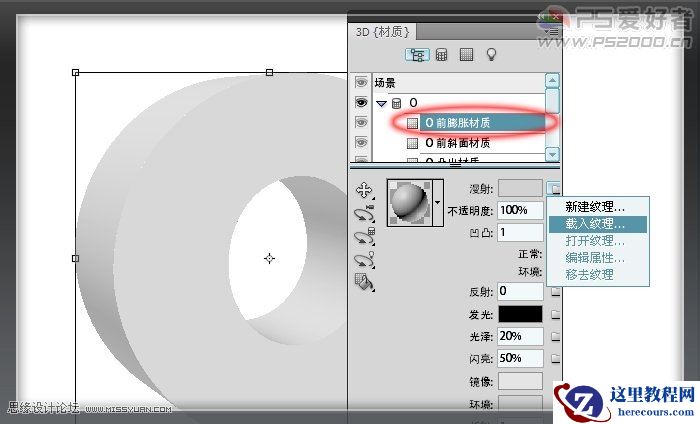Screen dimensions: 700x424
Task: Select the rotate object tool icon
Action: [364, 214]
